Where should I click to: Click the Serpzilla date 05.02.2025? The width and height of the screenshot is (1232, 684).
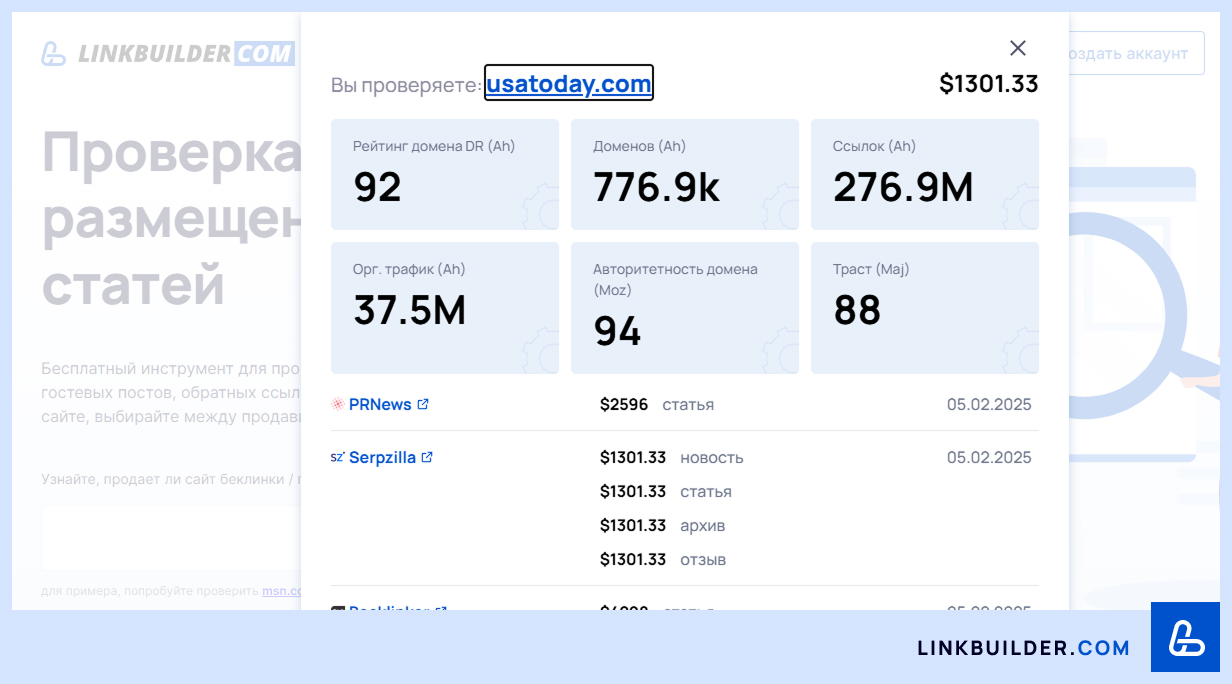point(989,457)
